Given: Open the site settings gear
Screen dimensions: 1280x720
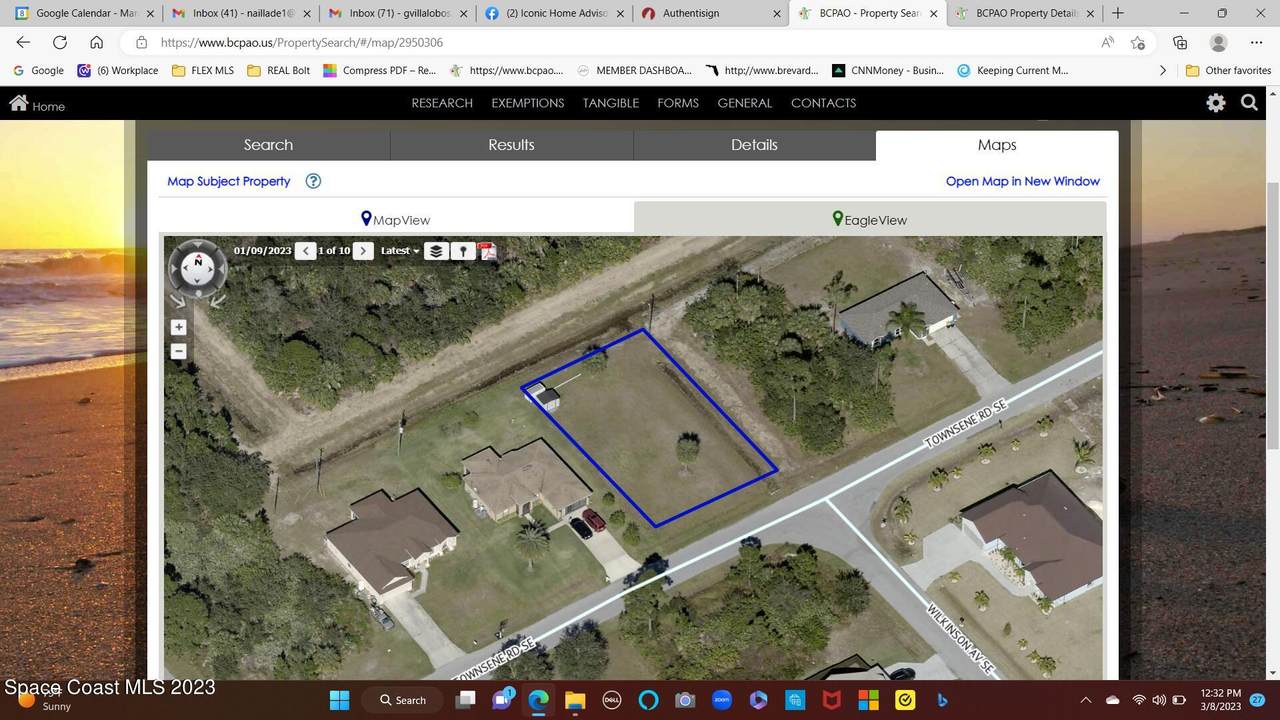Looking at the screenshot, I should click(1215, 103).
